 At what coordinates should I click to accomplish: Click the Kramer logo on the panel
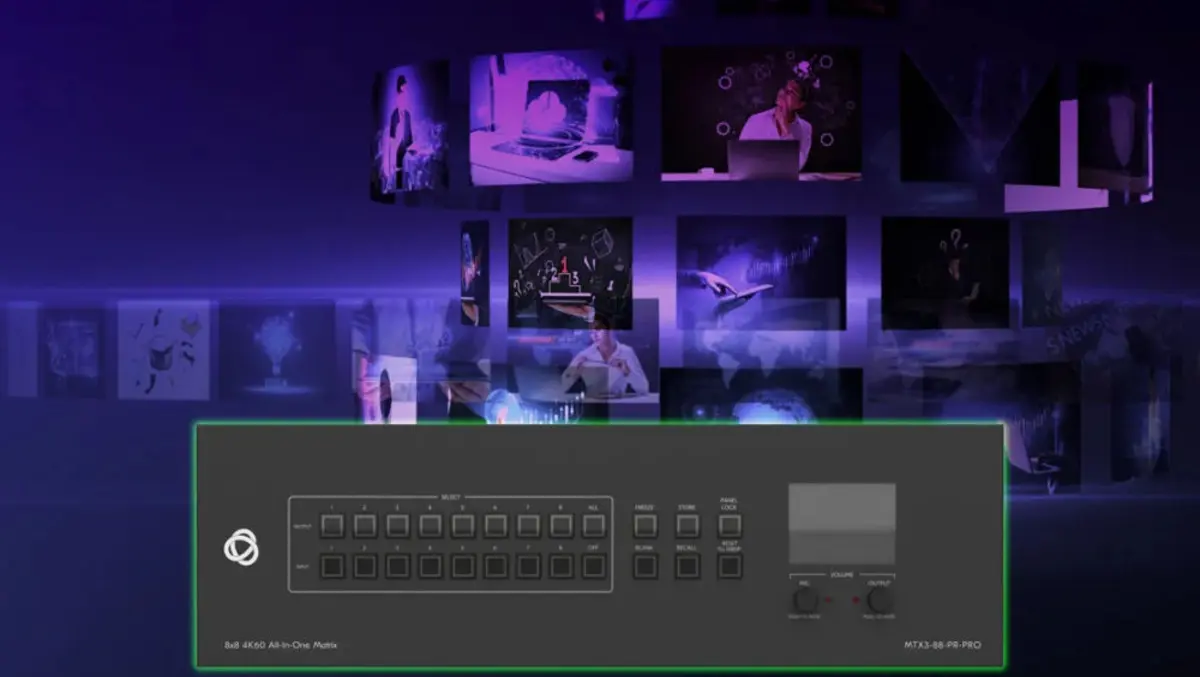point(241,547)
